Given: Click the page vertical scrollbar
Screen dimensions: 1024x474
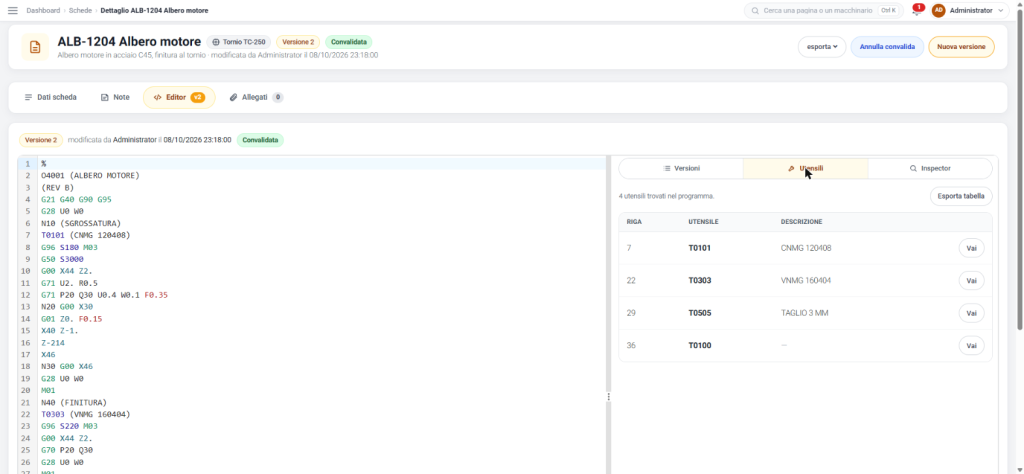Looking at the screenshot, I should point(1019,170).
